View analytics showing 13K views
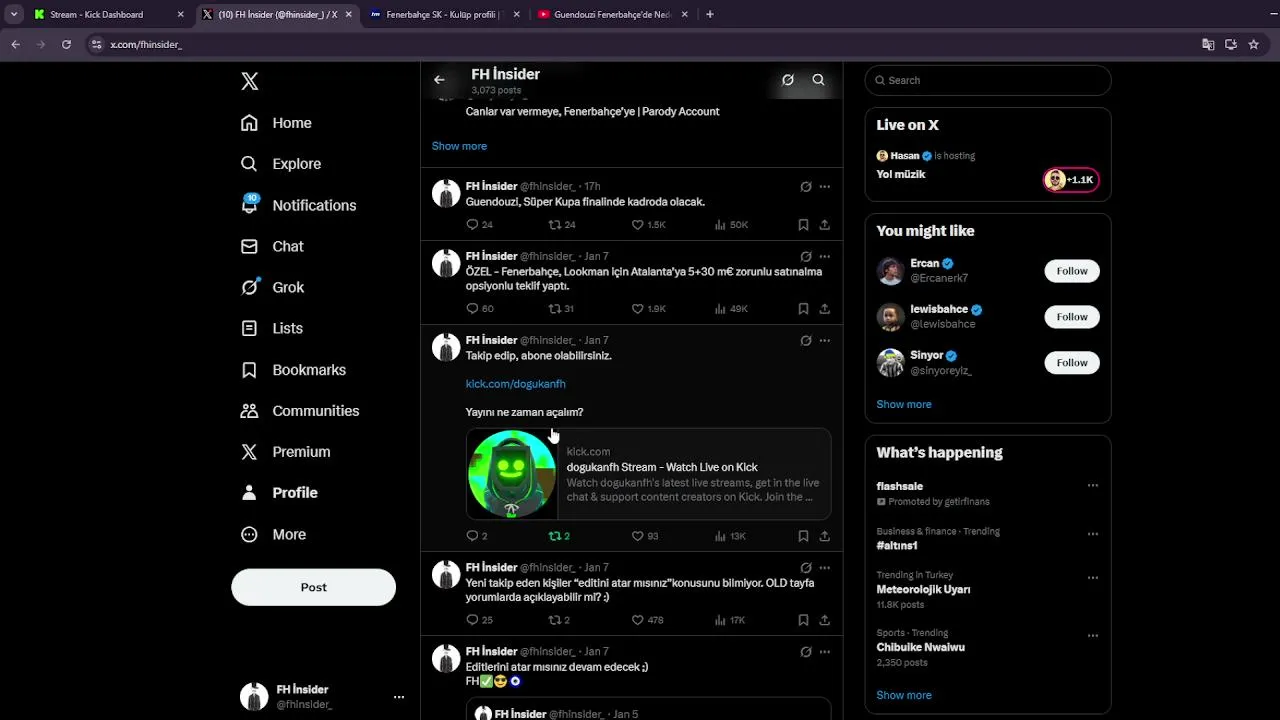This screenshot has height=720, width=1280. [x=731, y=536]
